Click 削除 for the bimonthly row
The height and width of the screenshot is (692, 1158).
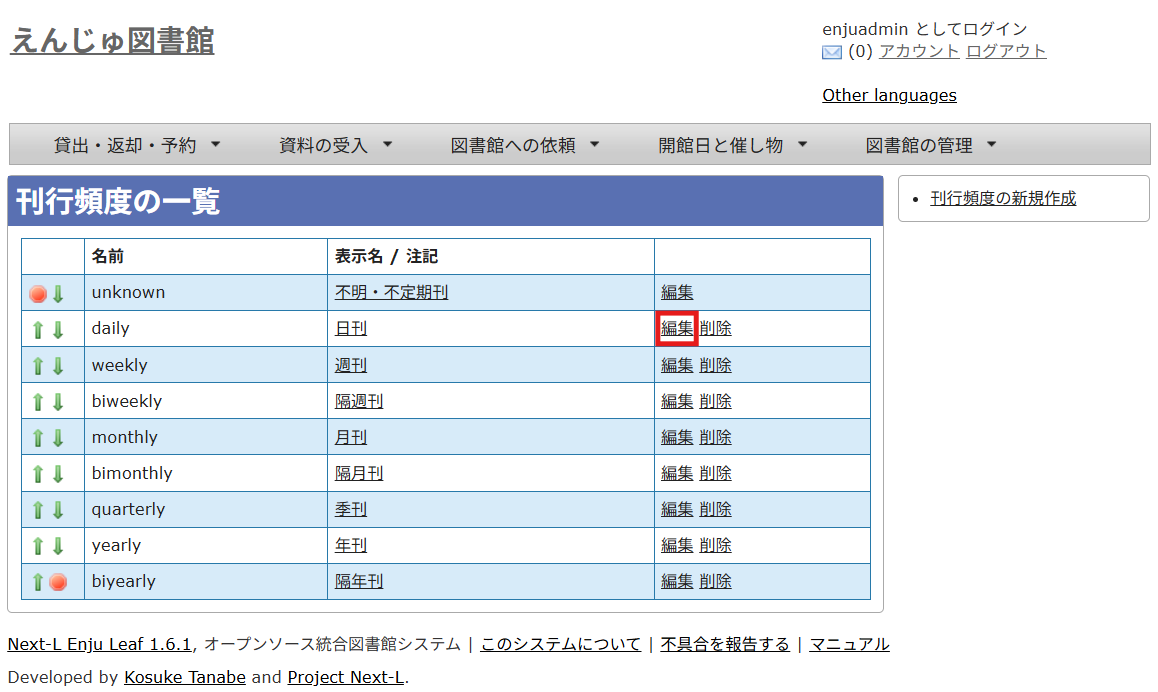pyautogui.click(x=716, y=473)
